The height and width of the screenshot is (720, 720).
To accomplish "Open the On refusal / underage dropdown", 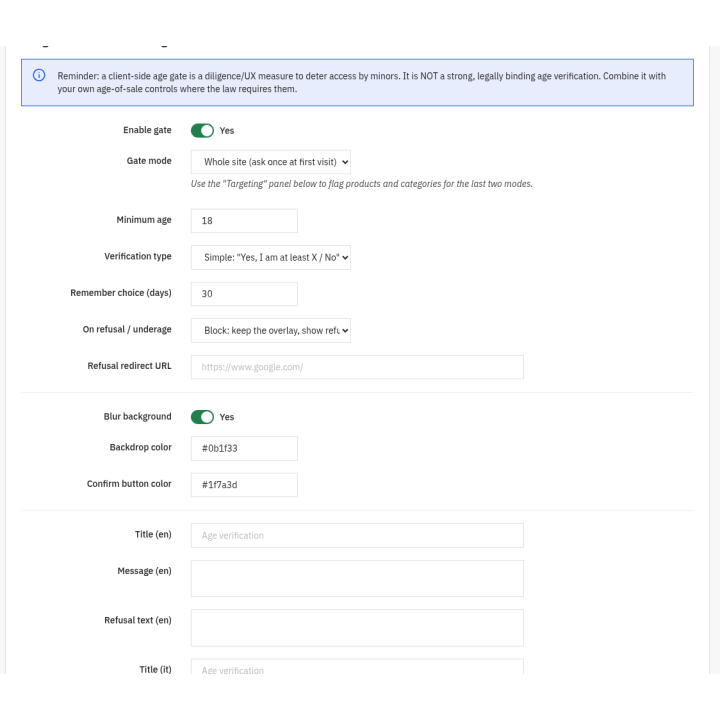I will 271,331.
